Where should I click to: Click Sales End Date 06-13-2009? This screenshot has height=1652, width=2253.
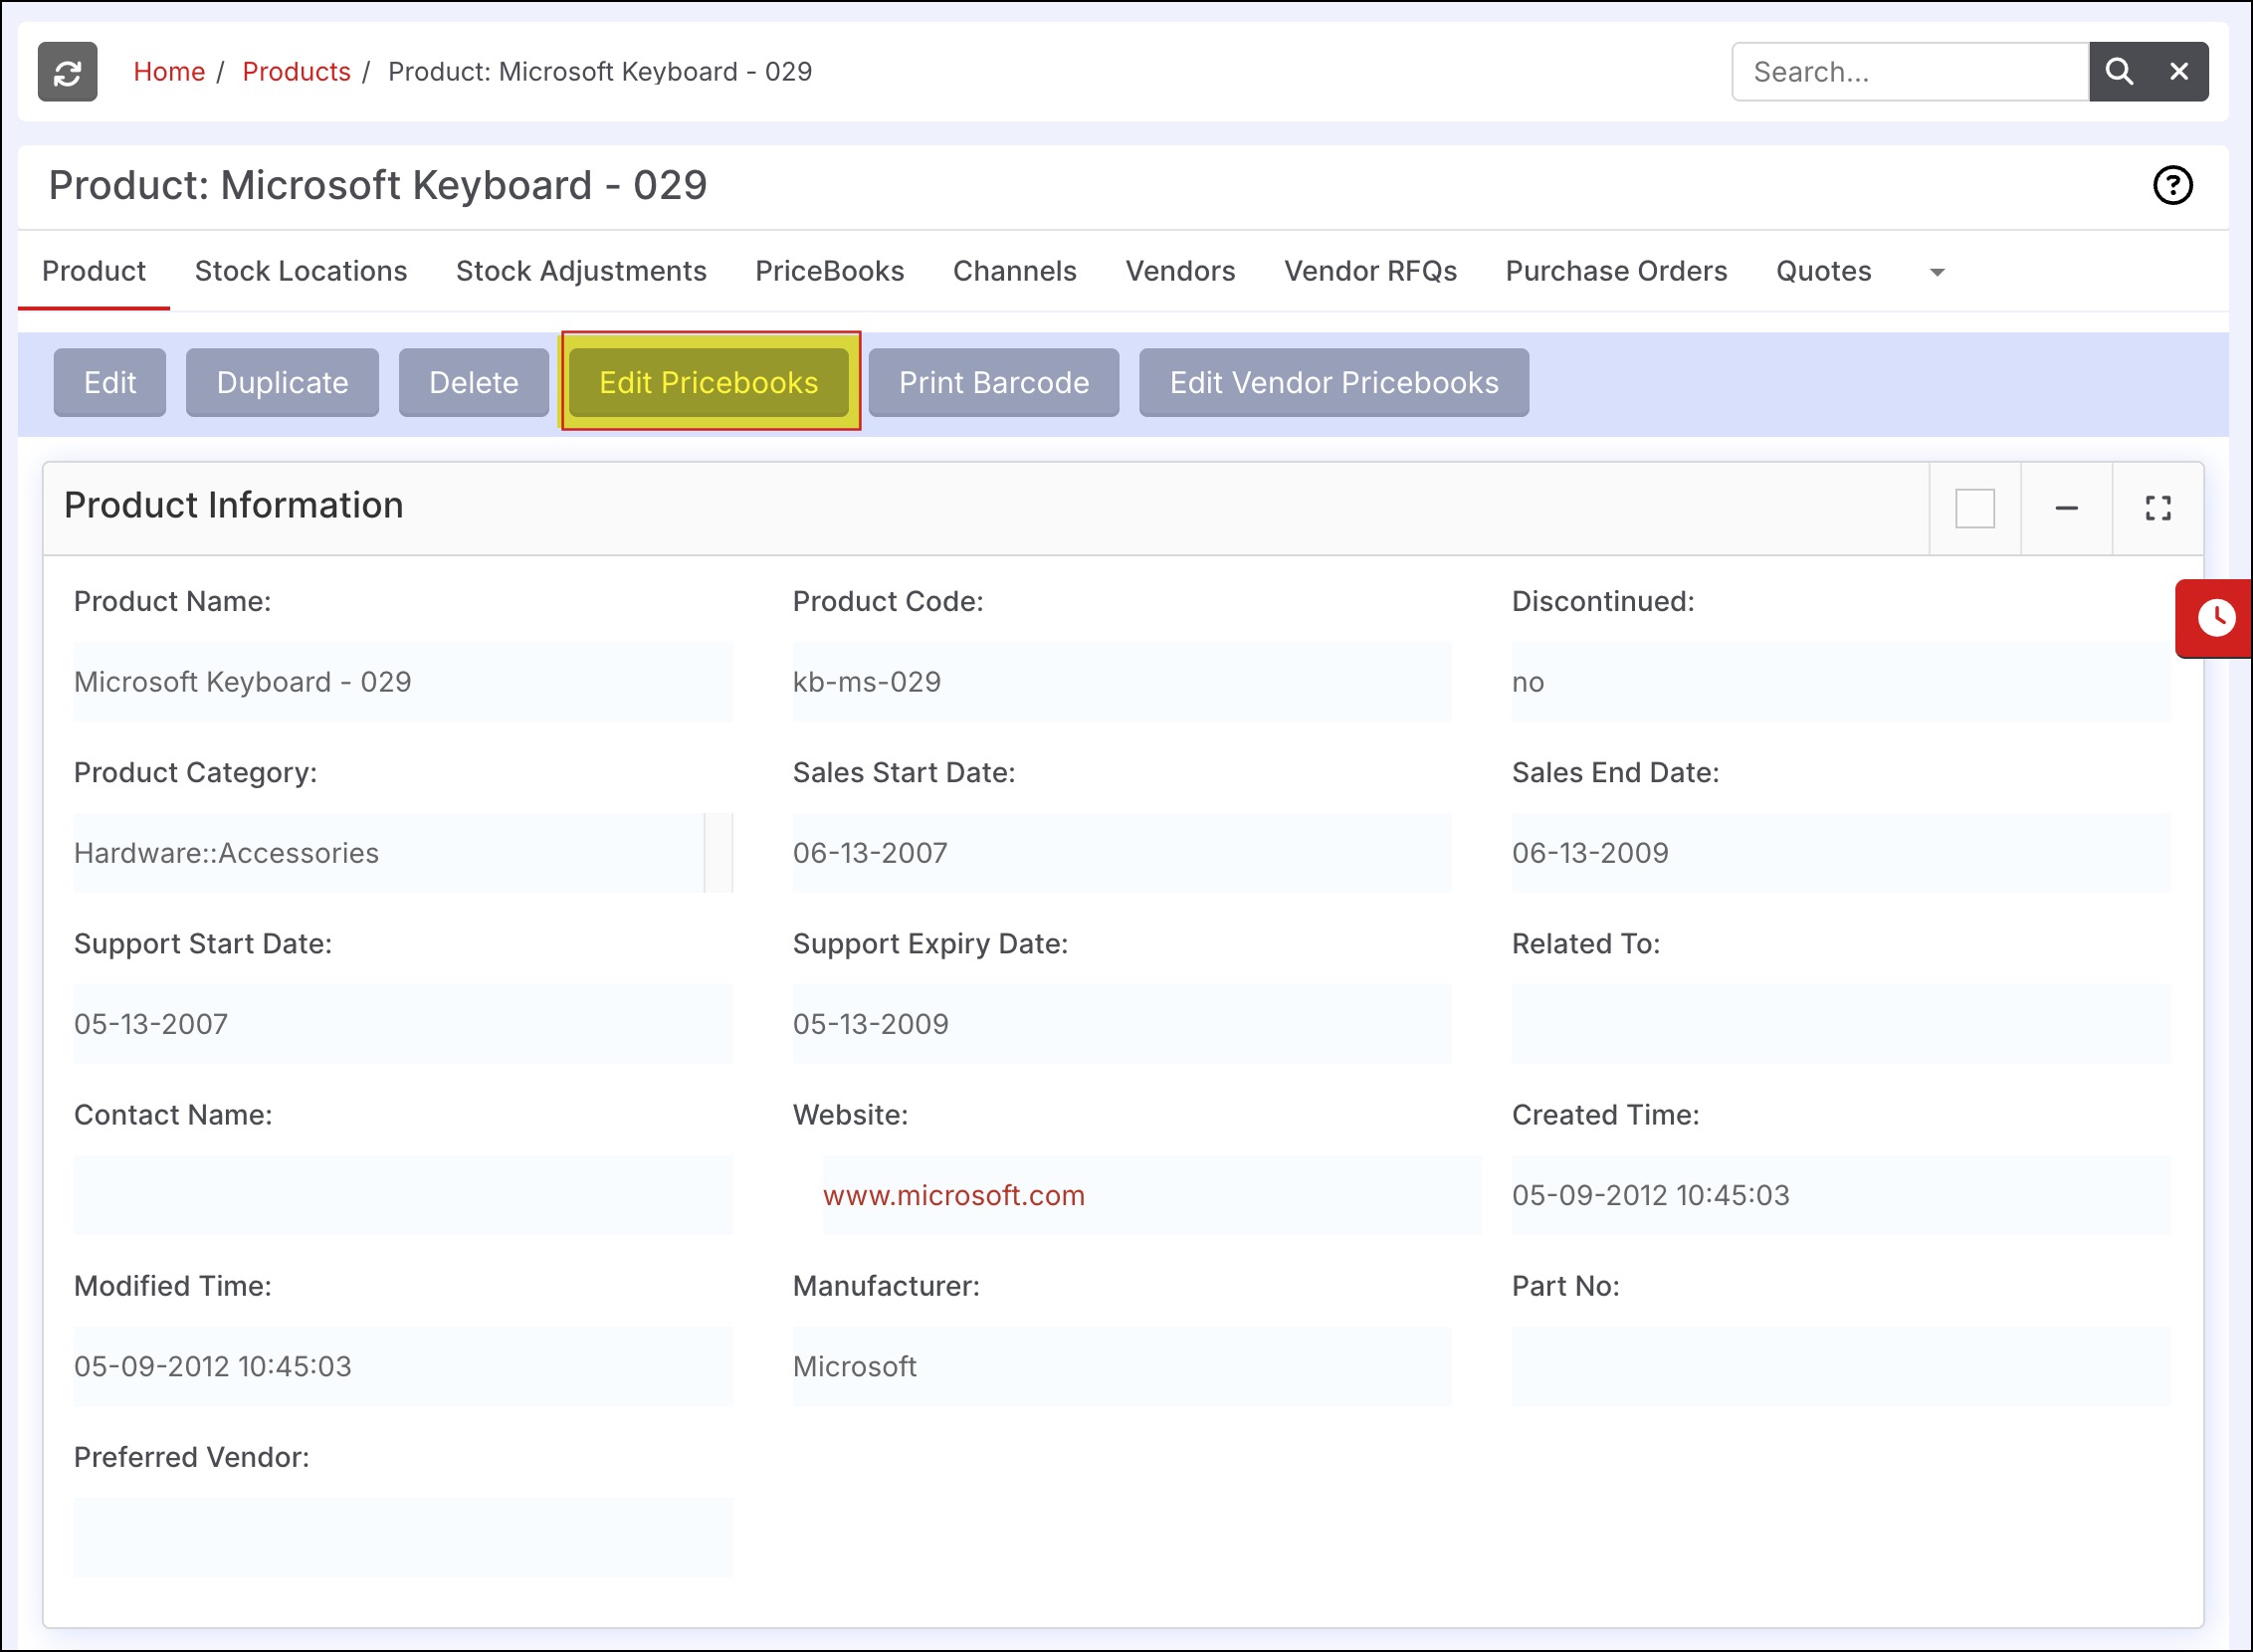pos(1841,853)
